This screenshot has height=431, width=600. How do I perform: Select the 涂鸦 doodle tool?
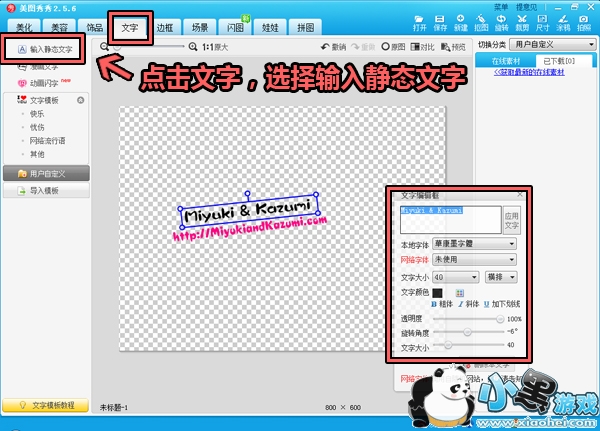[563, 23]
